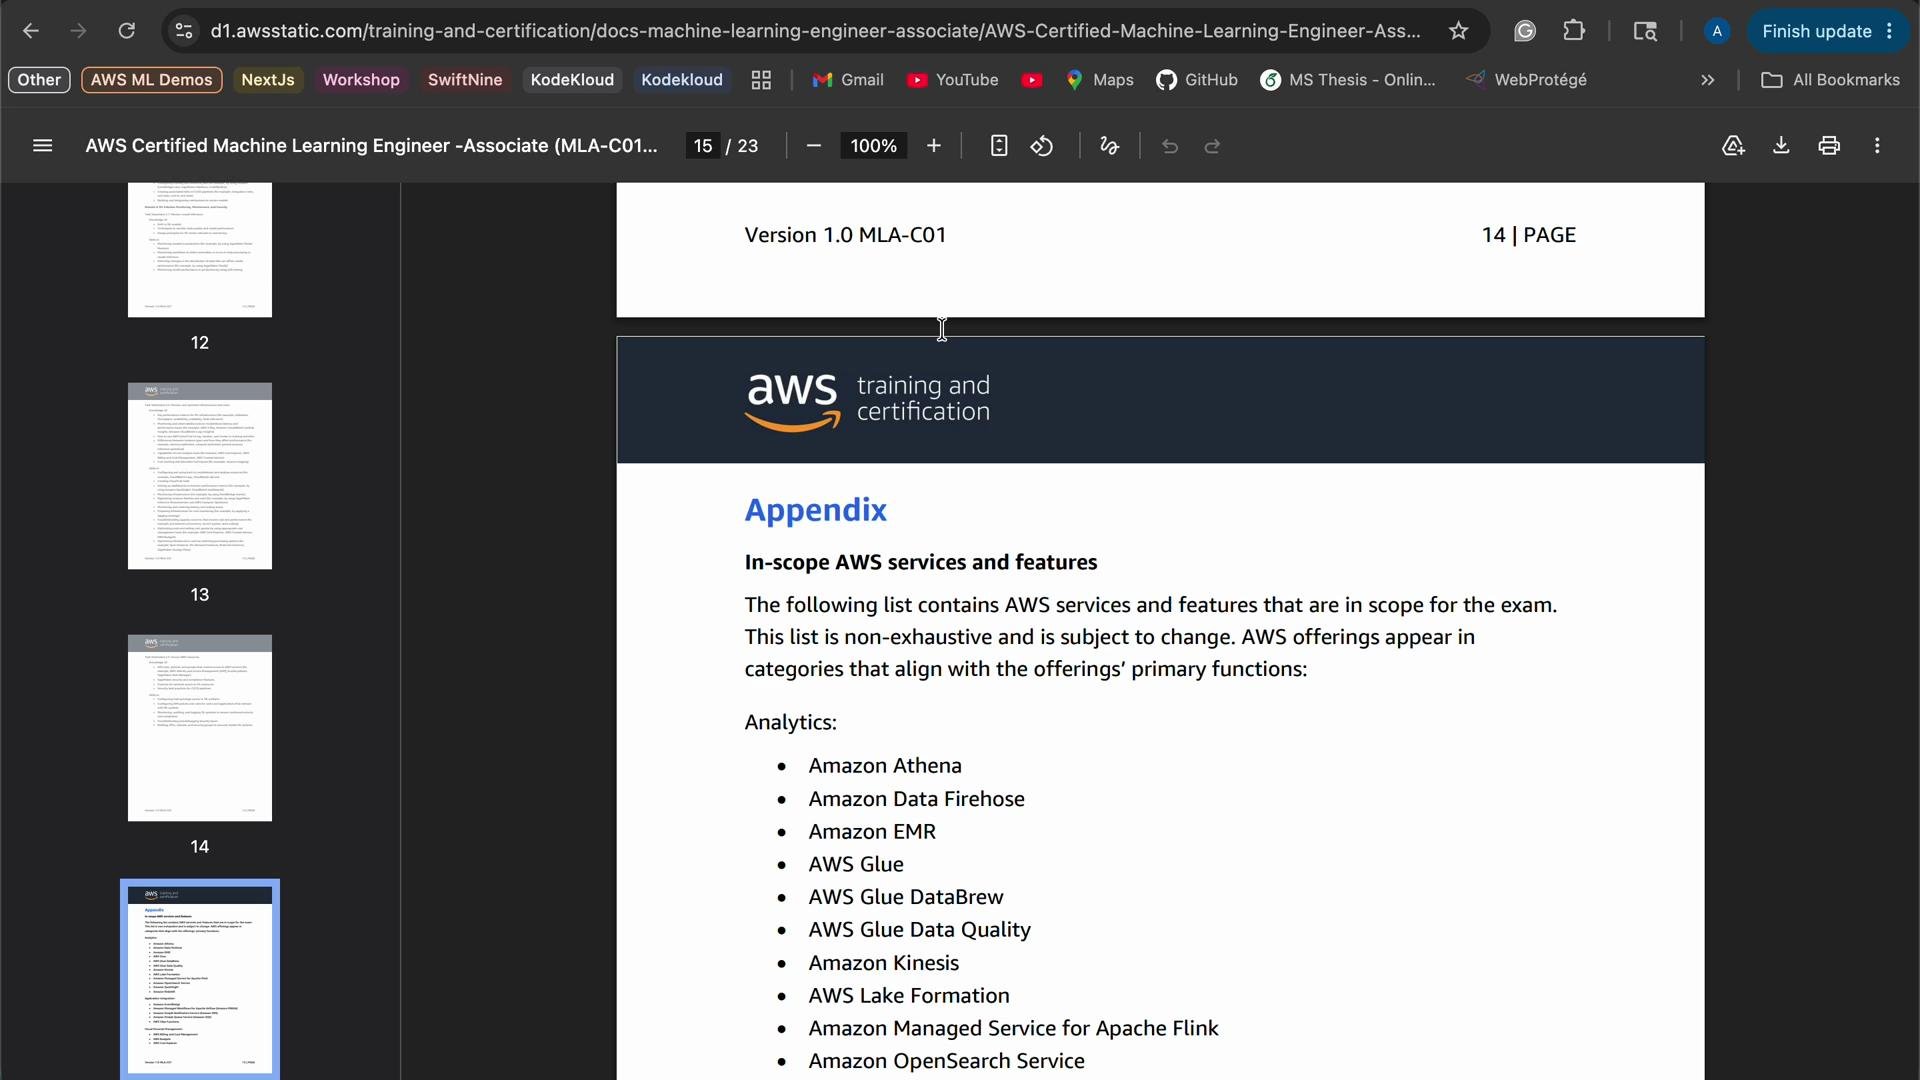Viewport: 1920px width, 1080px height.
Task: Open the profile avatar A
Action: tap(1717, 31)
